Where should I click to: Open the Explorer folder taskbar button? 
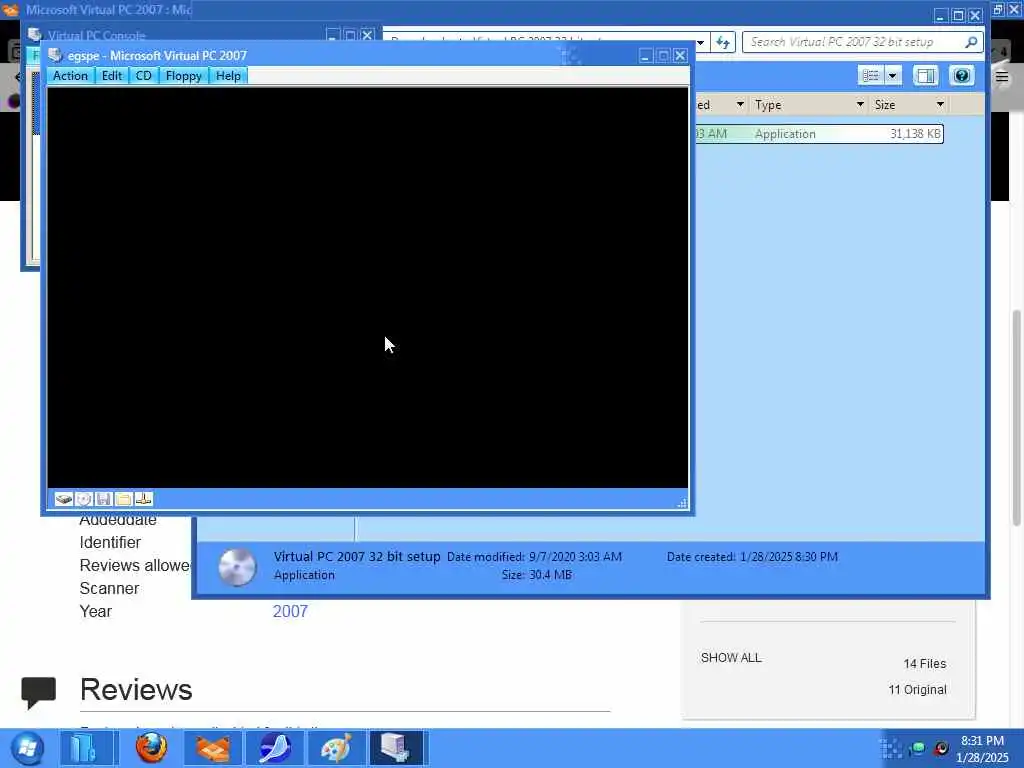pos(87,748)
